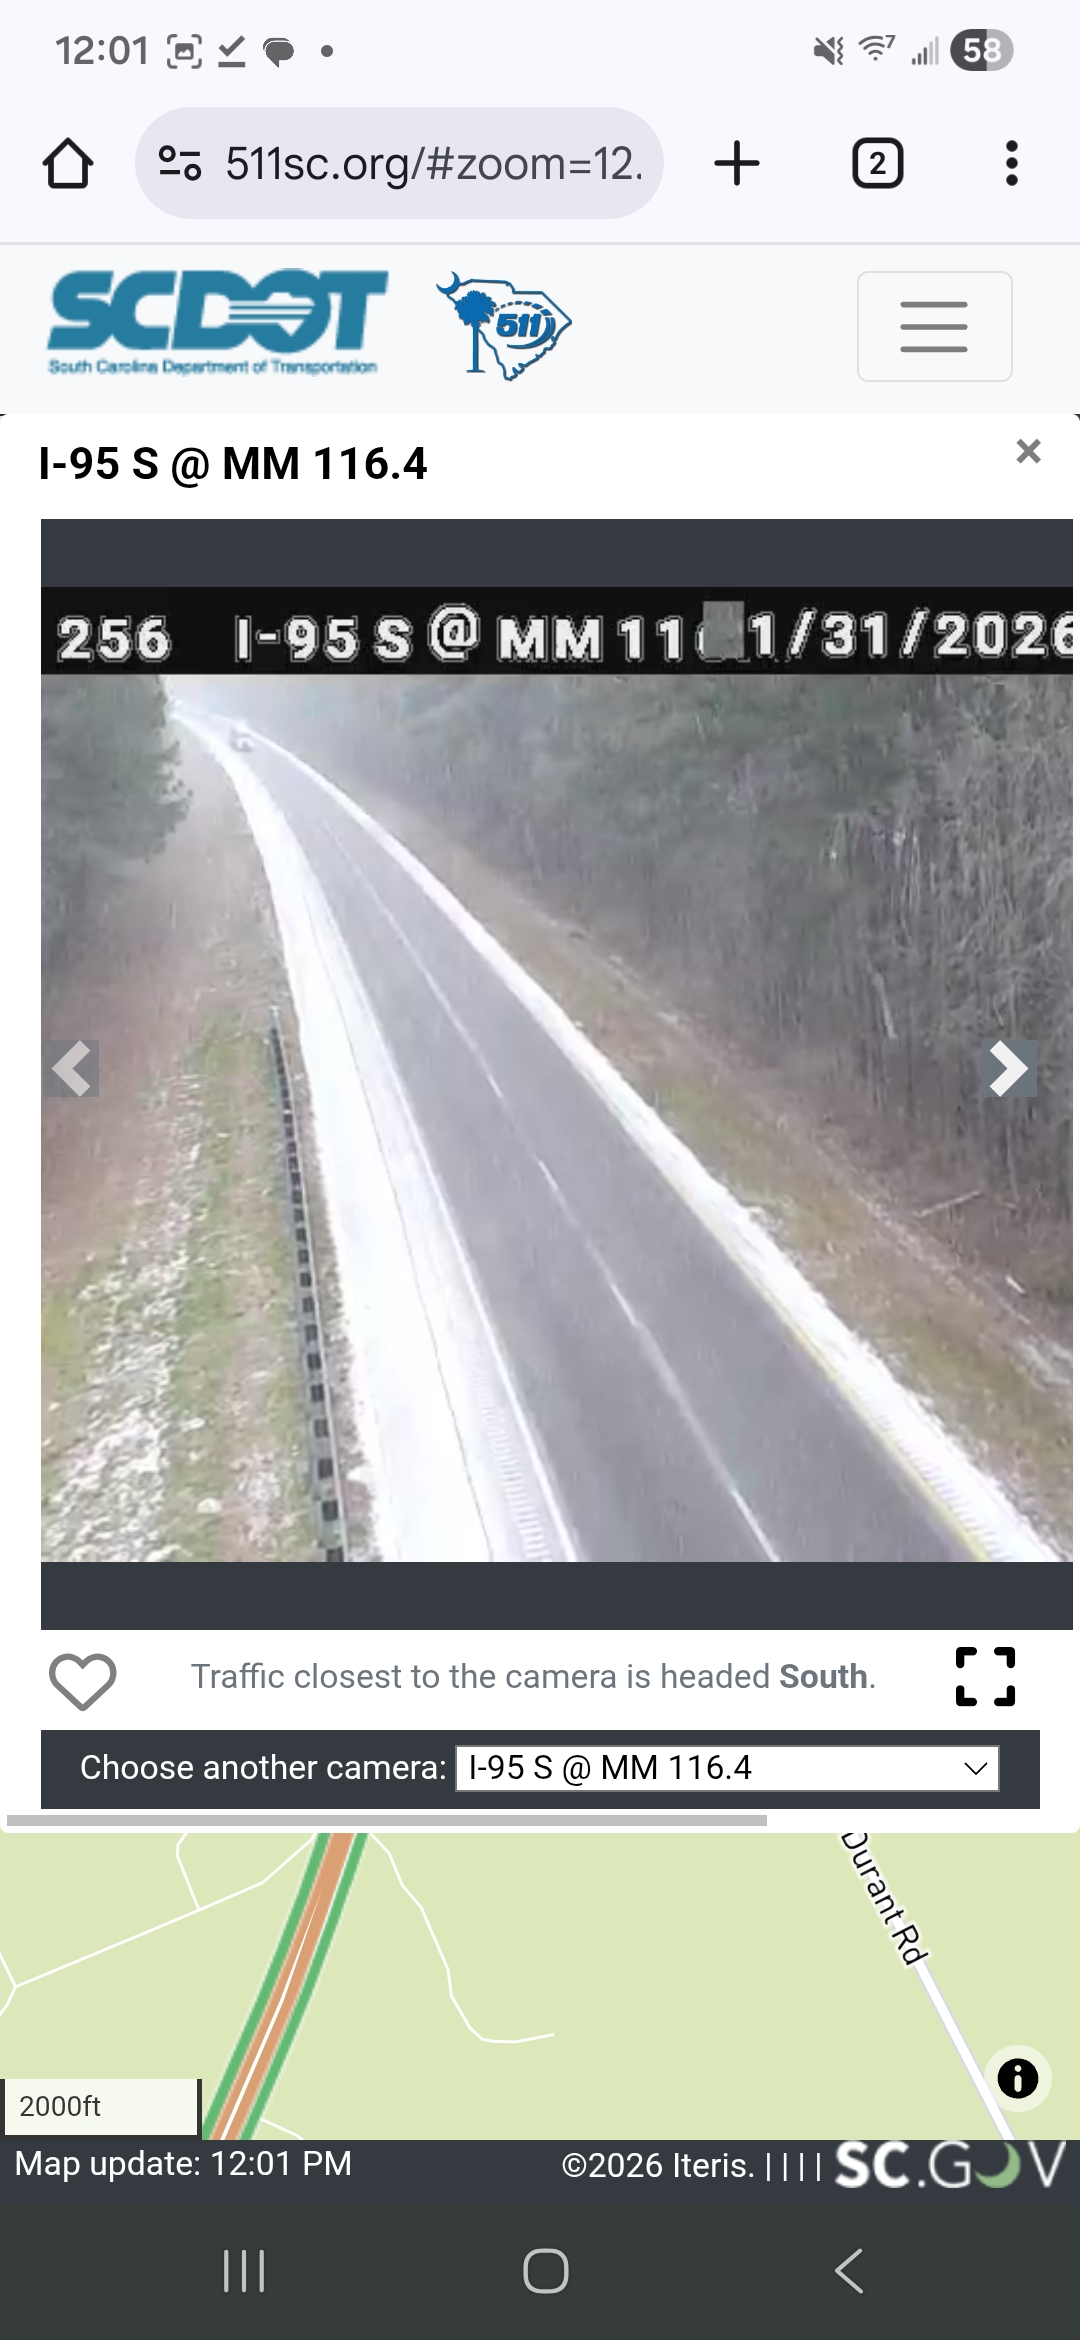Expand the camera view to fullscreen

pos(985,1676)
